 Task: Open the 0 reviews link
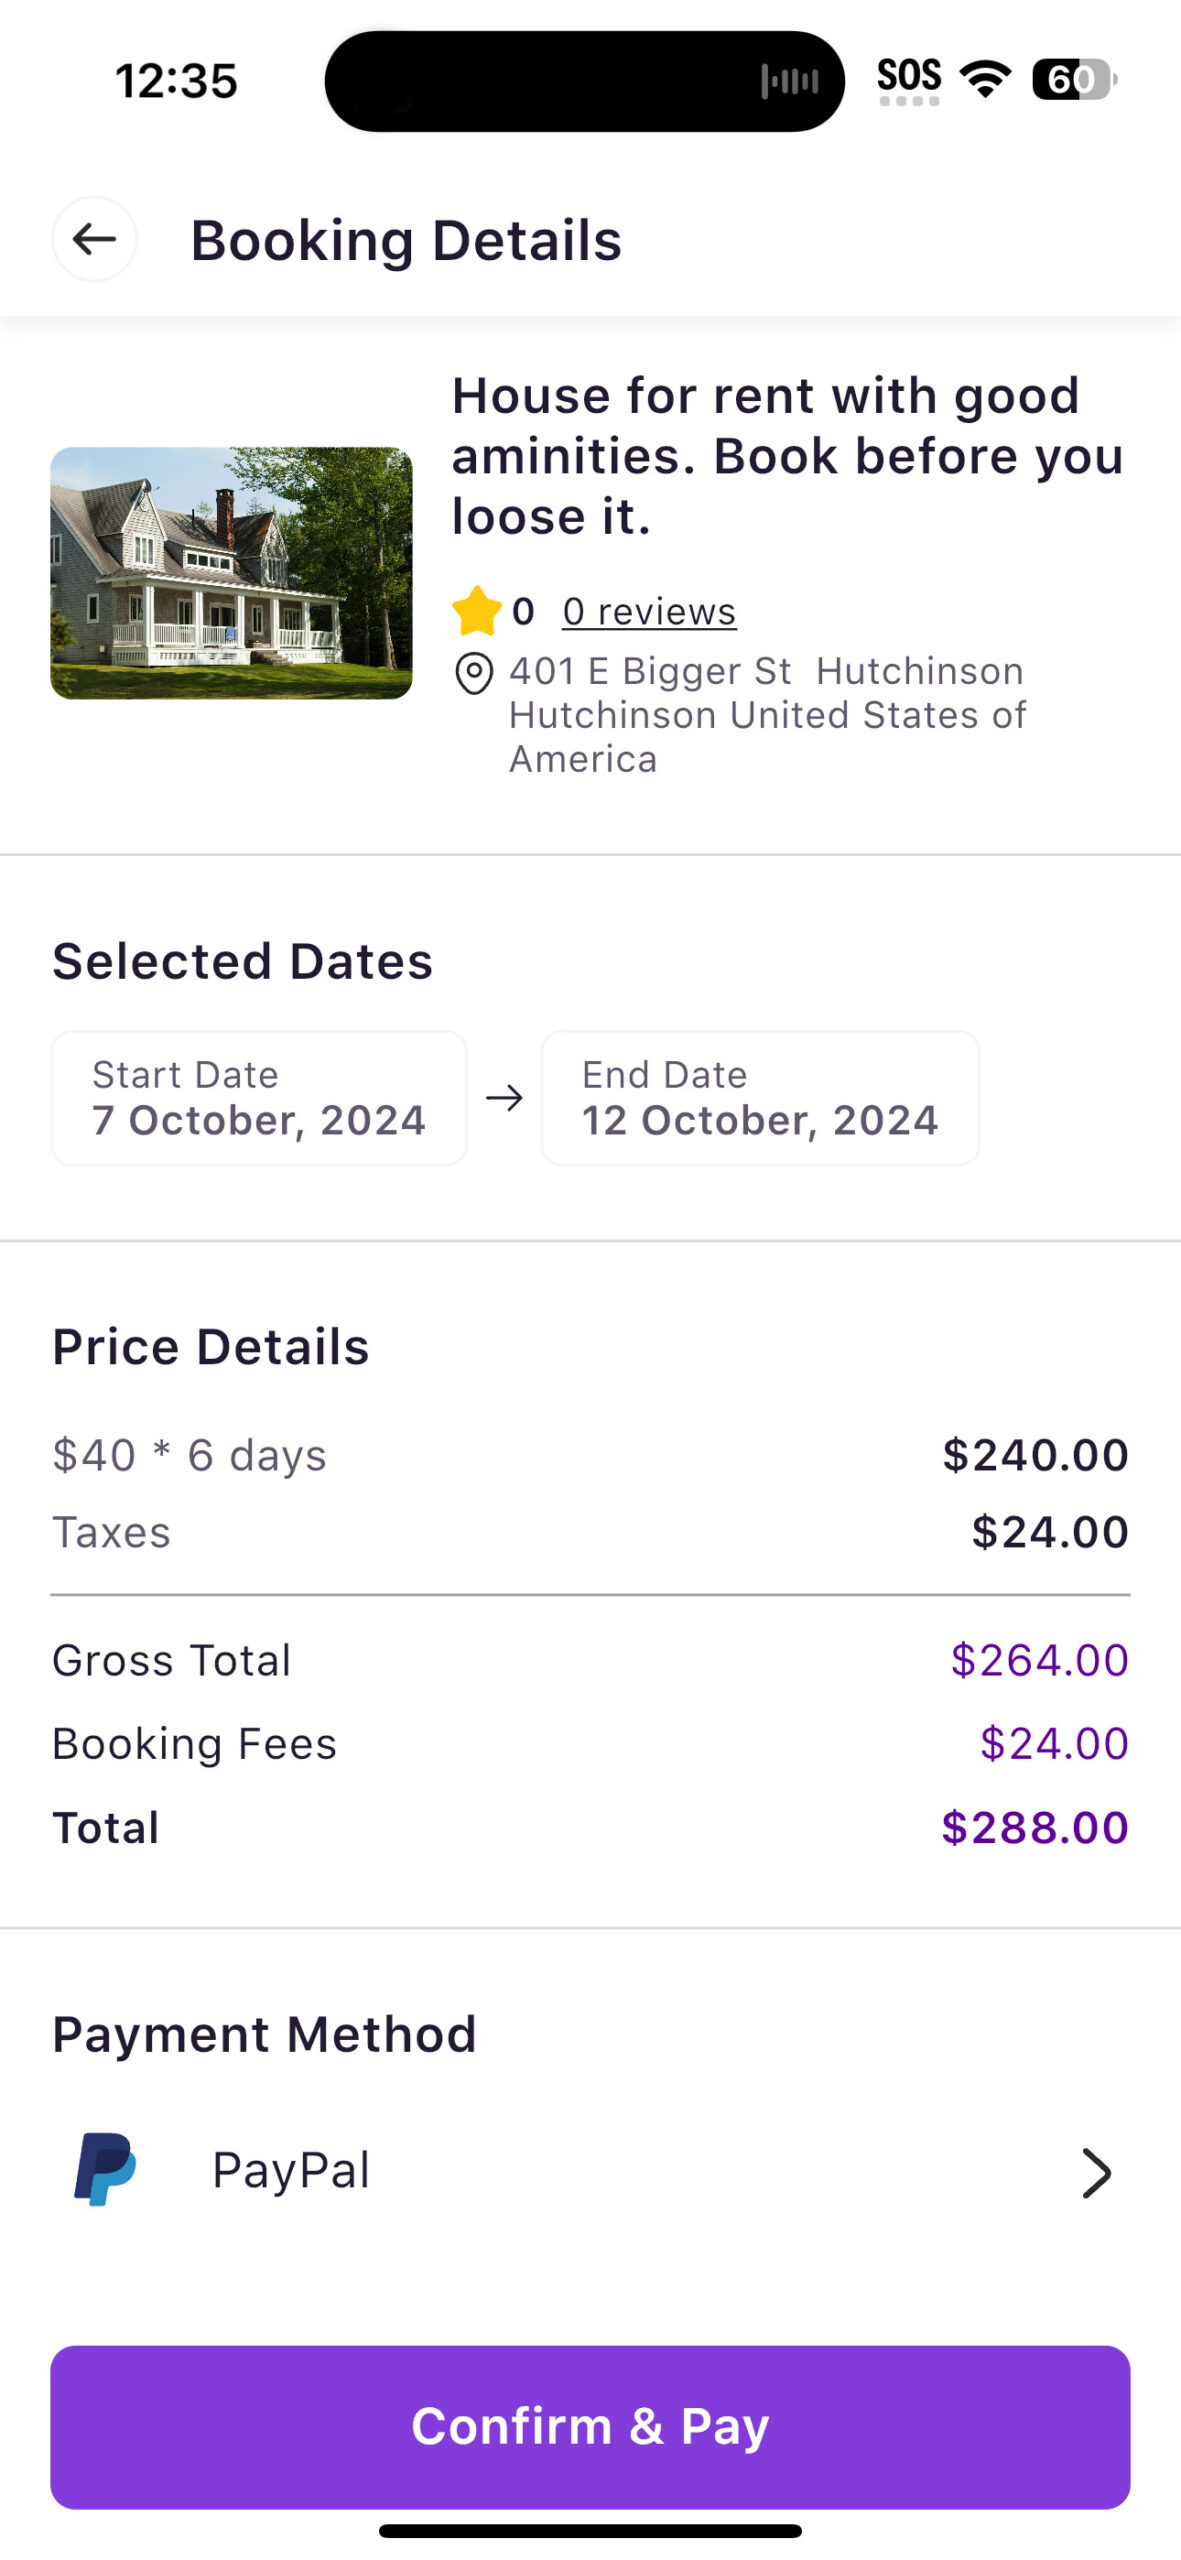click(x=649, y=611)
